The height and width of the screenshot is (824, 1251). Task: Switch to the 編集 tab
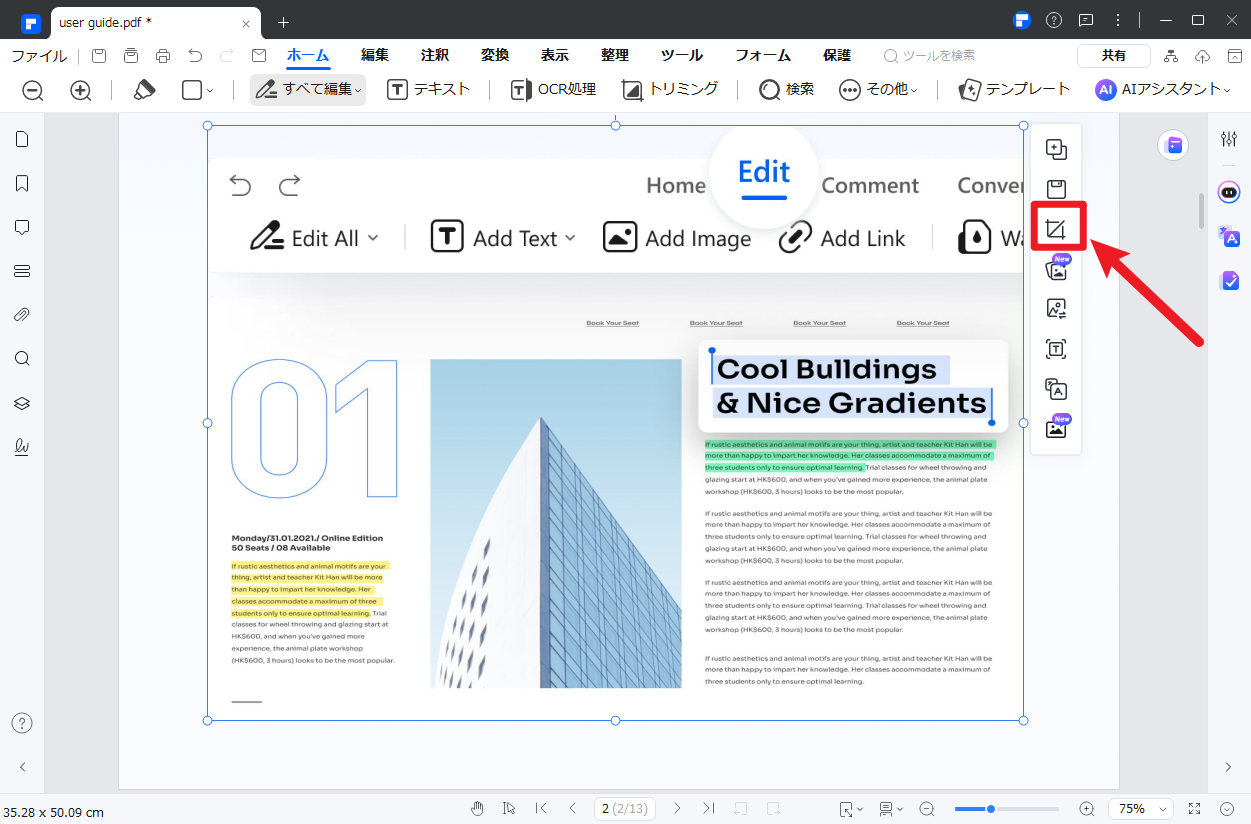pyautogui.click(x=375, y=56)
